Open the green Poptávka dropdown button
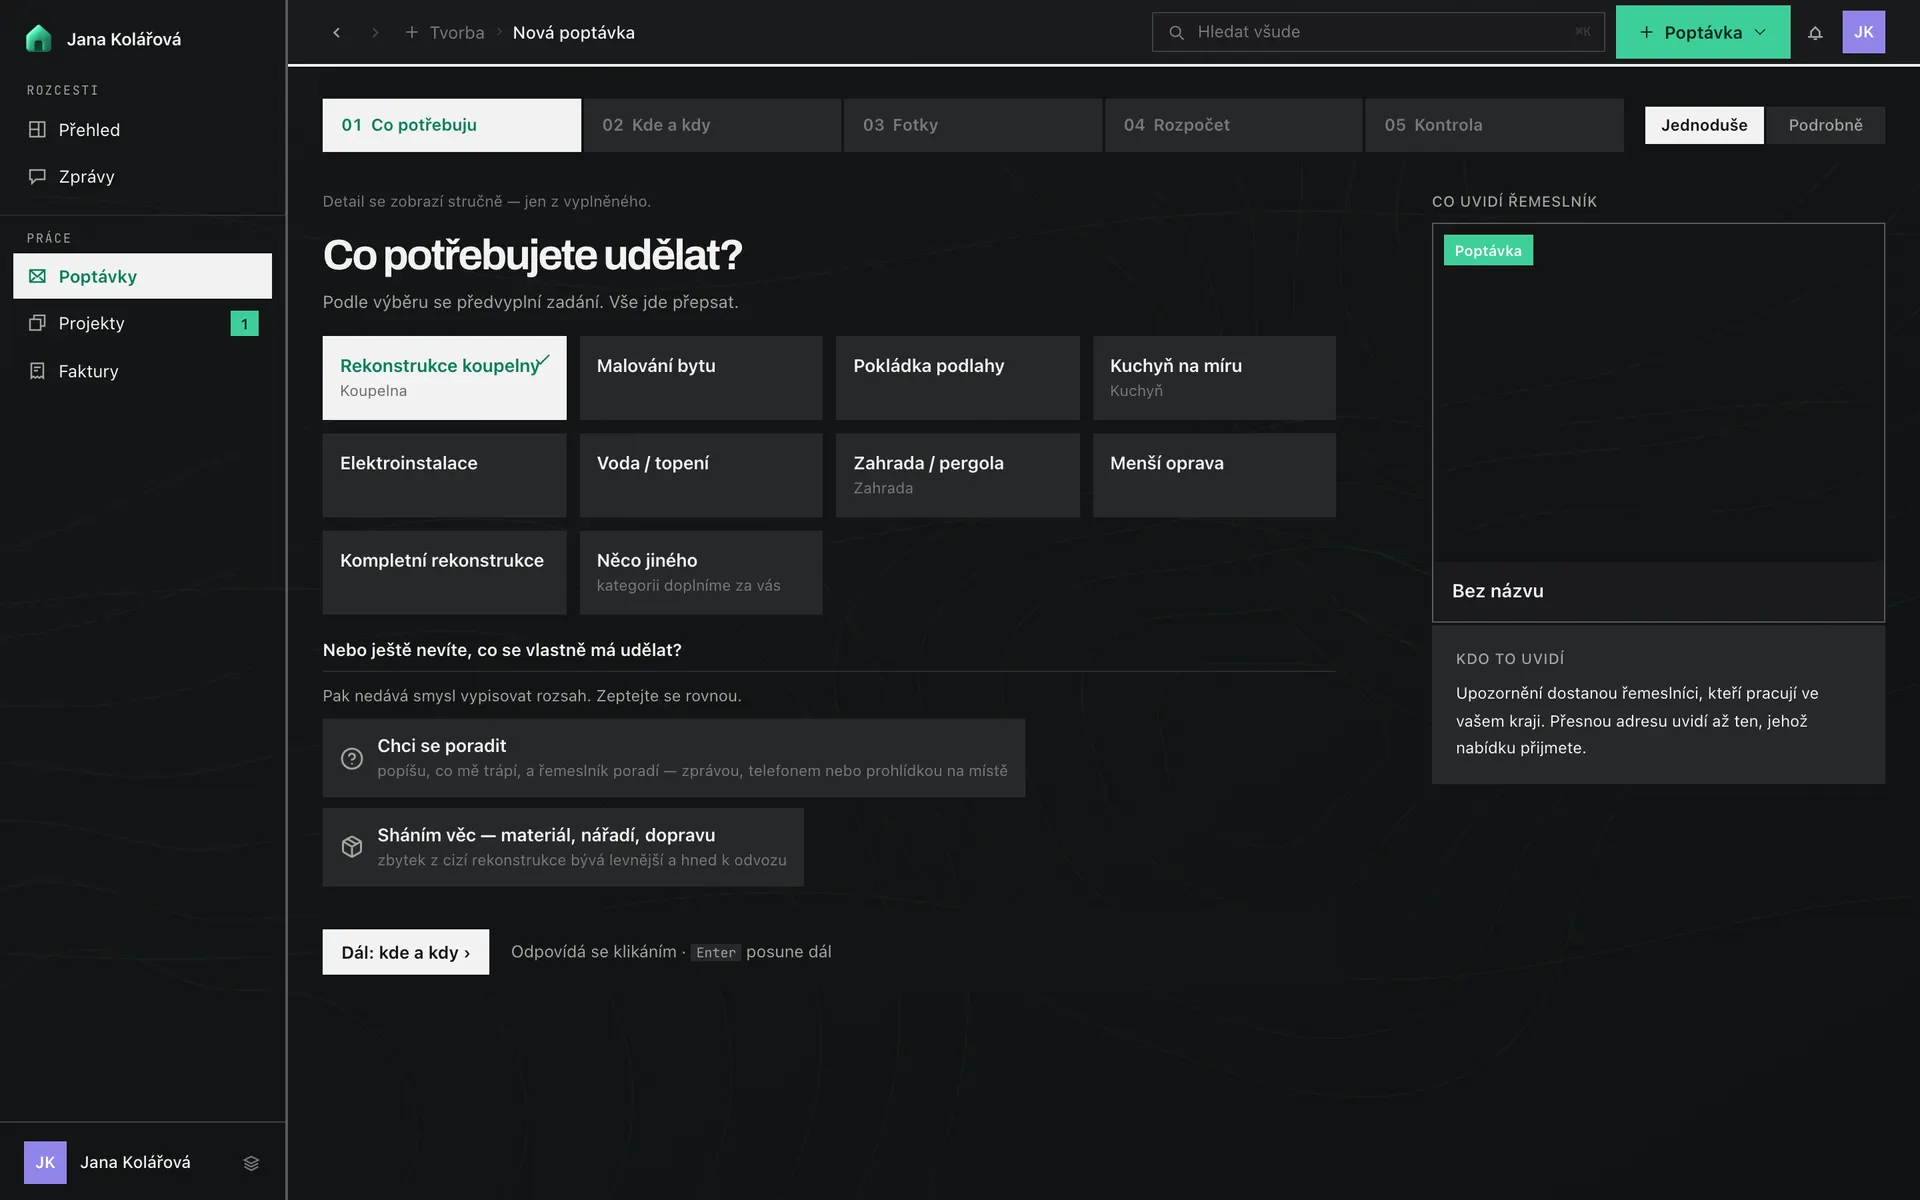 [x=1703, y=32]
